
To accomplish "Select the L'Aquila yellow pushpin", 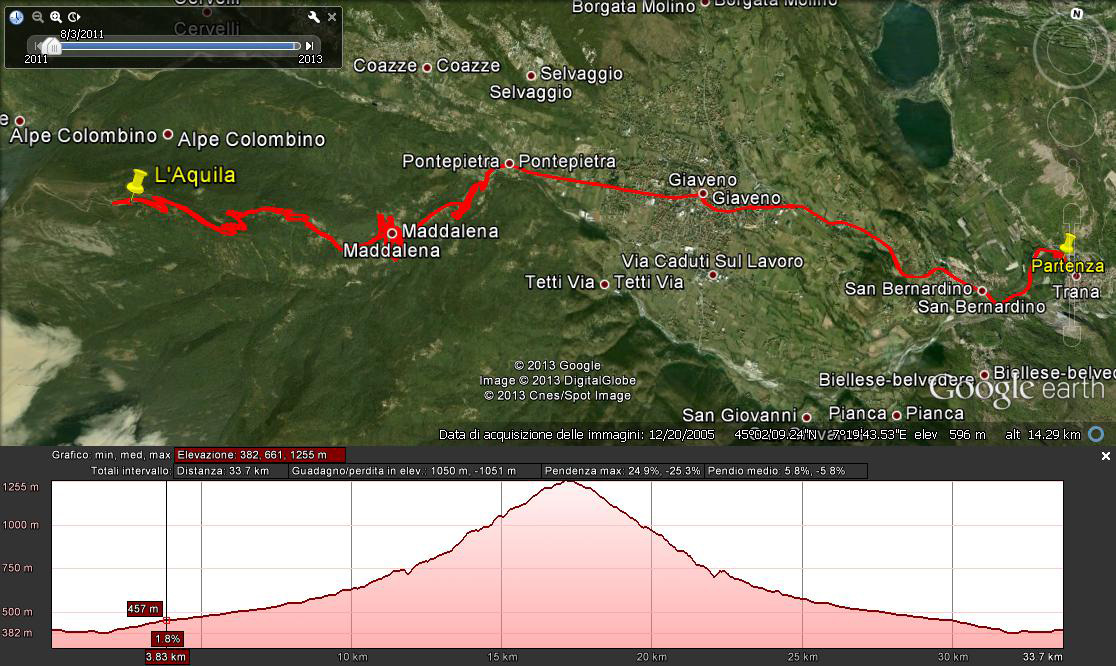I will click(137, 182).
